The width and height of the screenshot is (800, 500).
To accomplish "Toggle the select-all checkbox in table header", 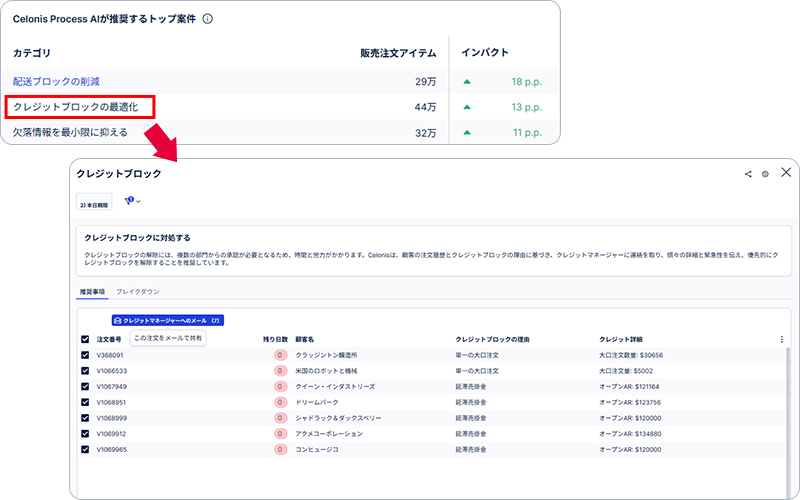I will pyautogui.click(x=85, y=339).
